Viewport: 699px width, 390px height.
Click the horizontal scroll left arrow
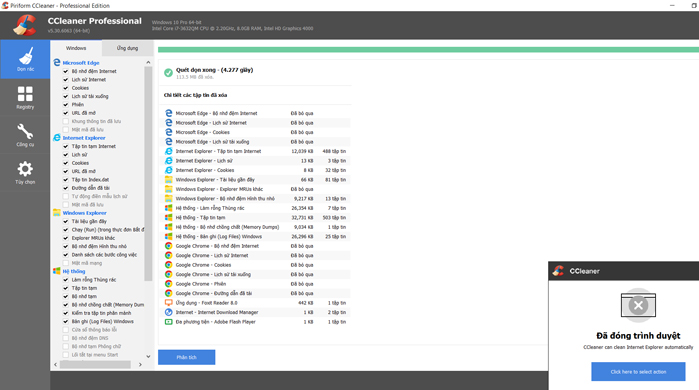click(55, 364)
